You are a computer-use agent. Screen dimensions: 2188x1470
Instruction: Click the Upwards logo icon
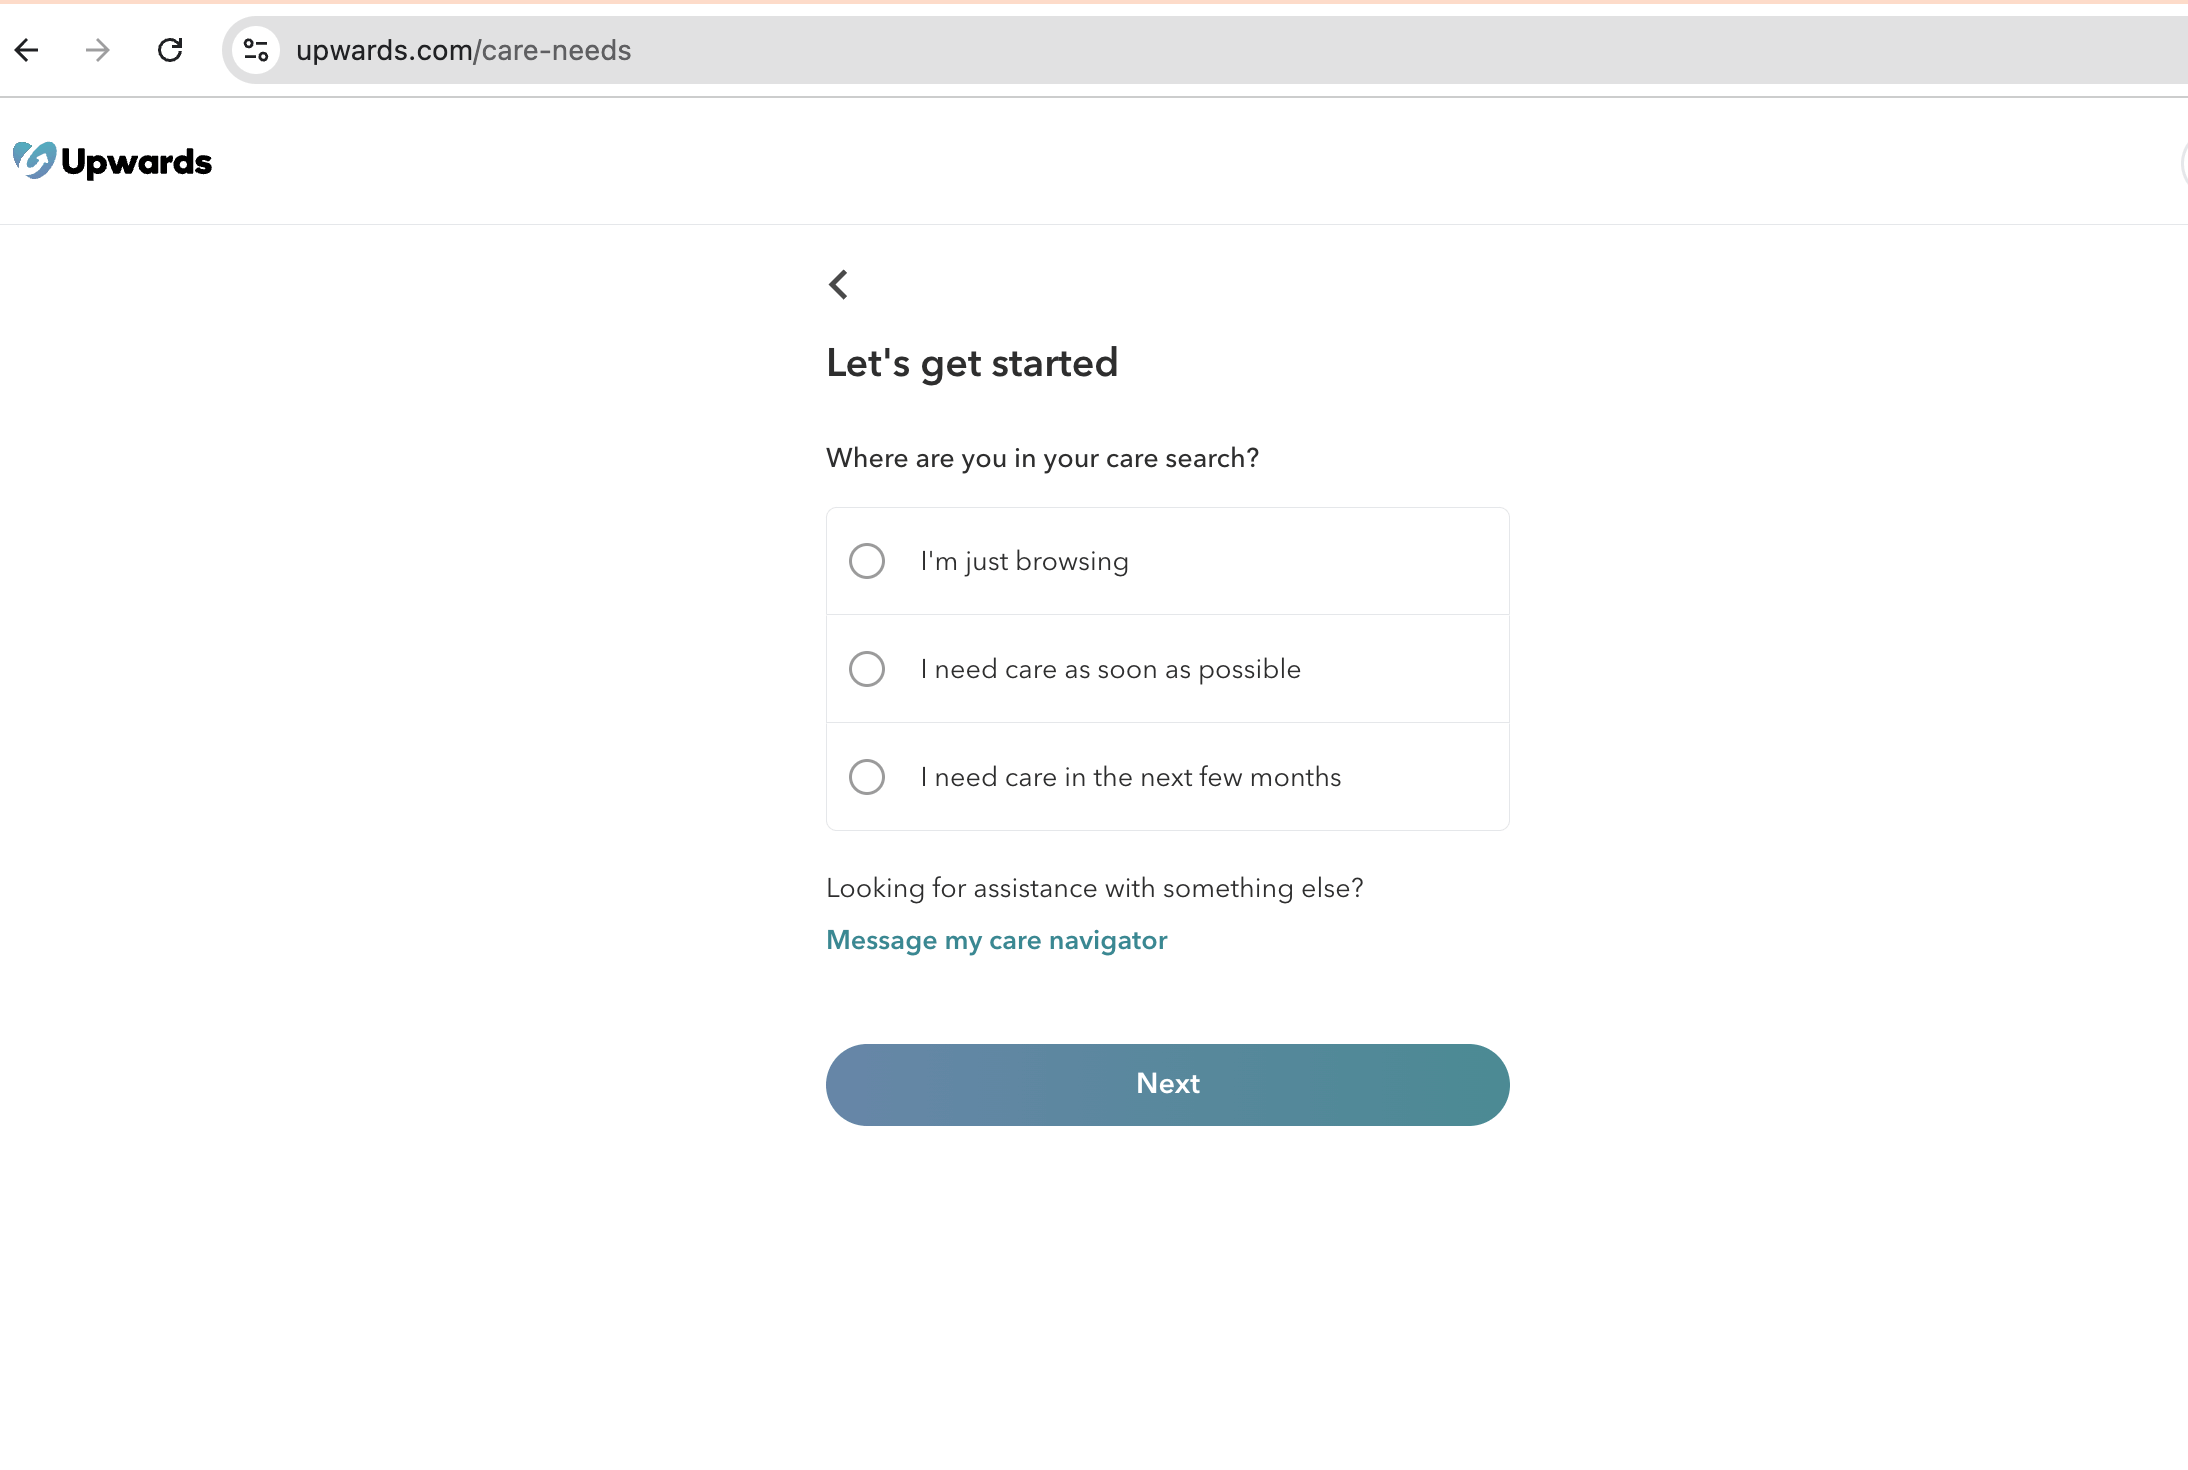click(x=30, y=161)
